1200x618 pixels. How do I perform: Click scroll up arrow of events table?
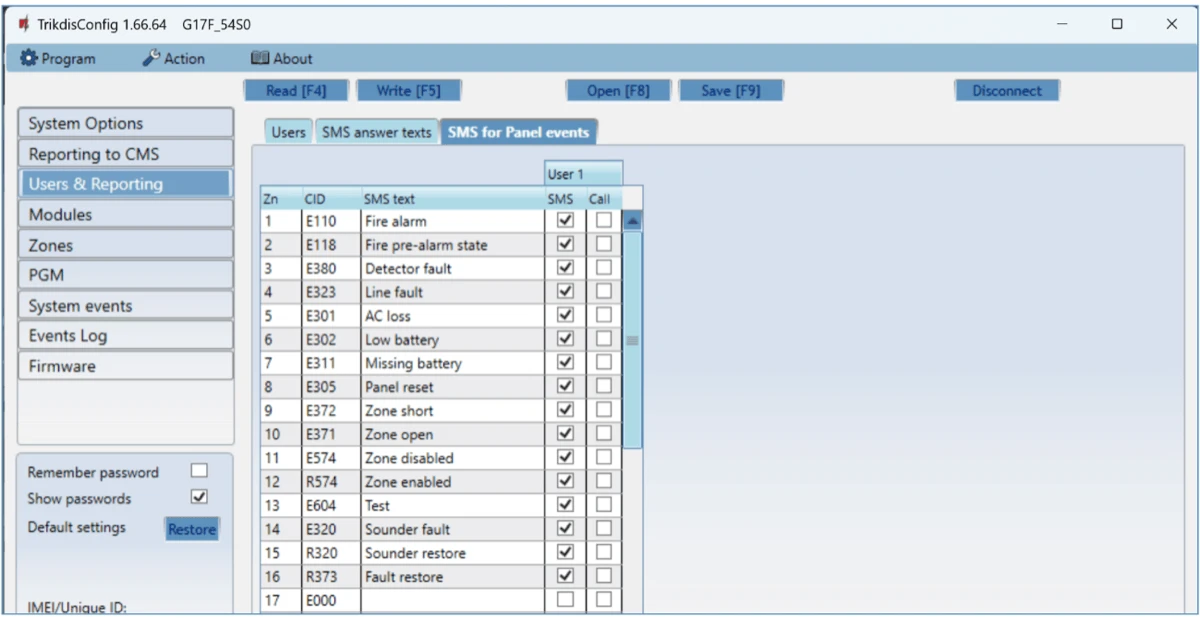coord(632,222)
